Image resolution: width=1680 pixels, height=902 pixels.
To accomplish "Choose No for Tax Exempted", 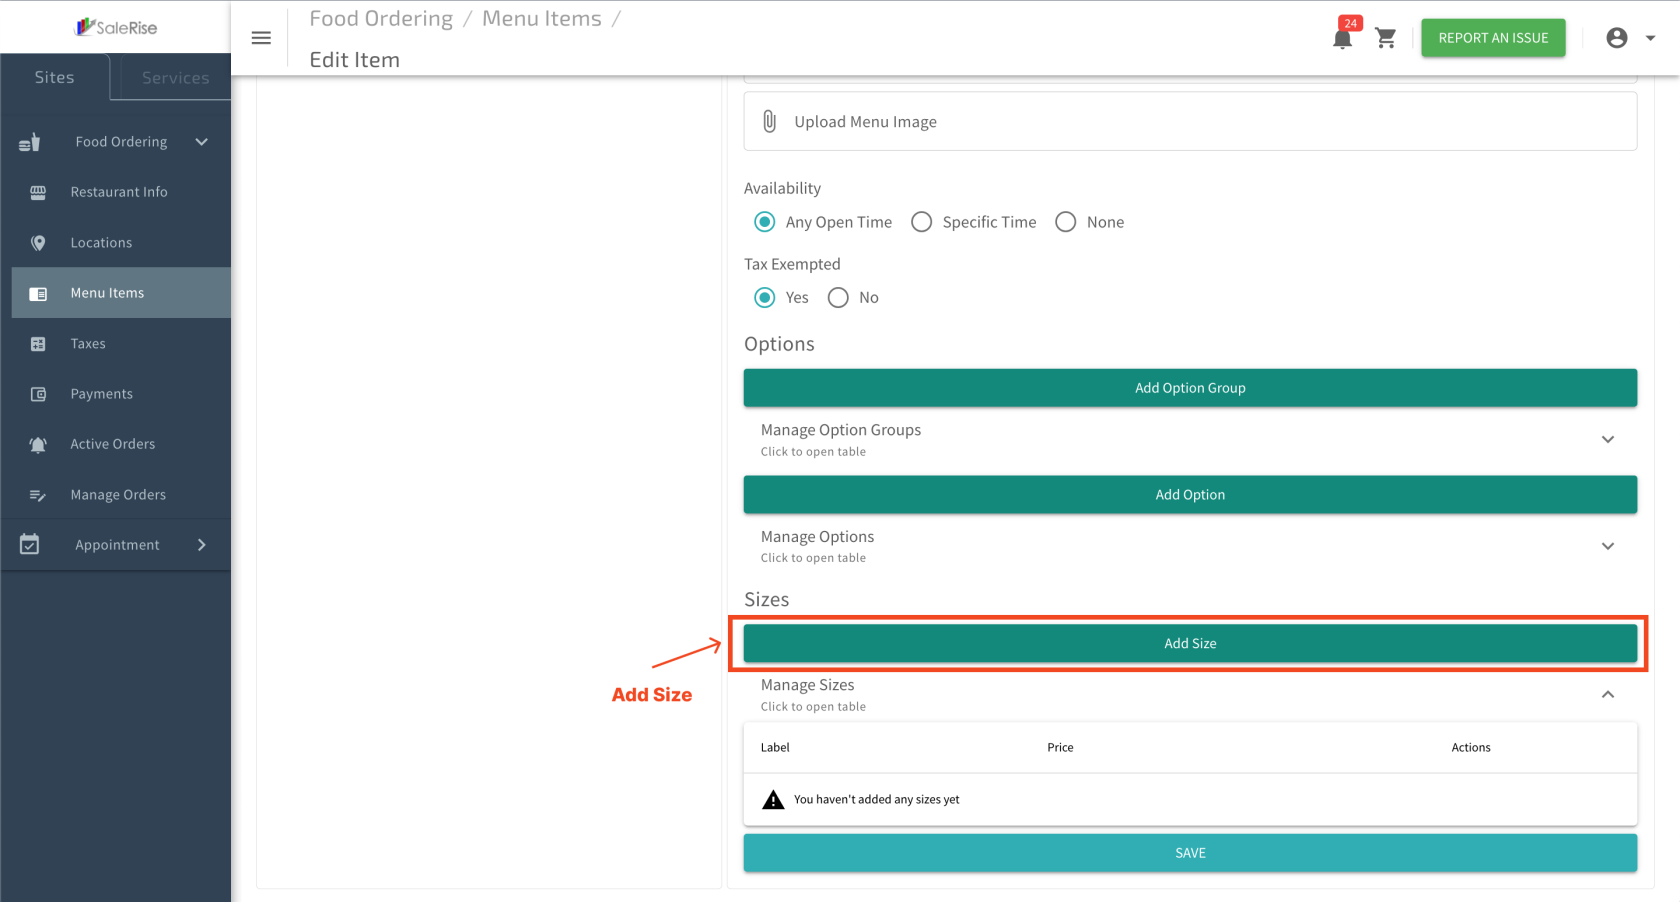I will click(x=838, y=298).
